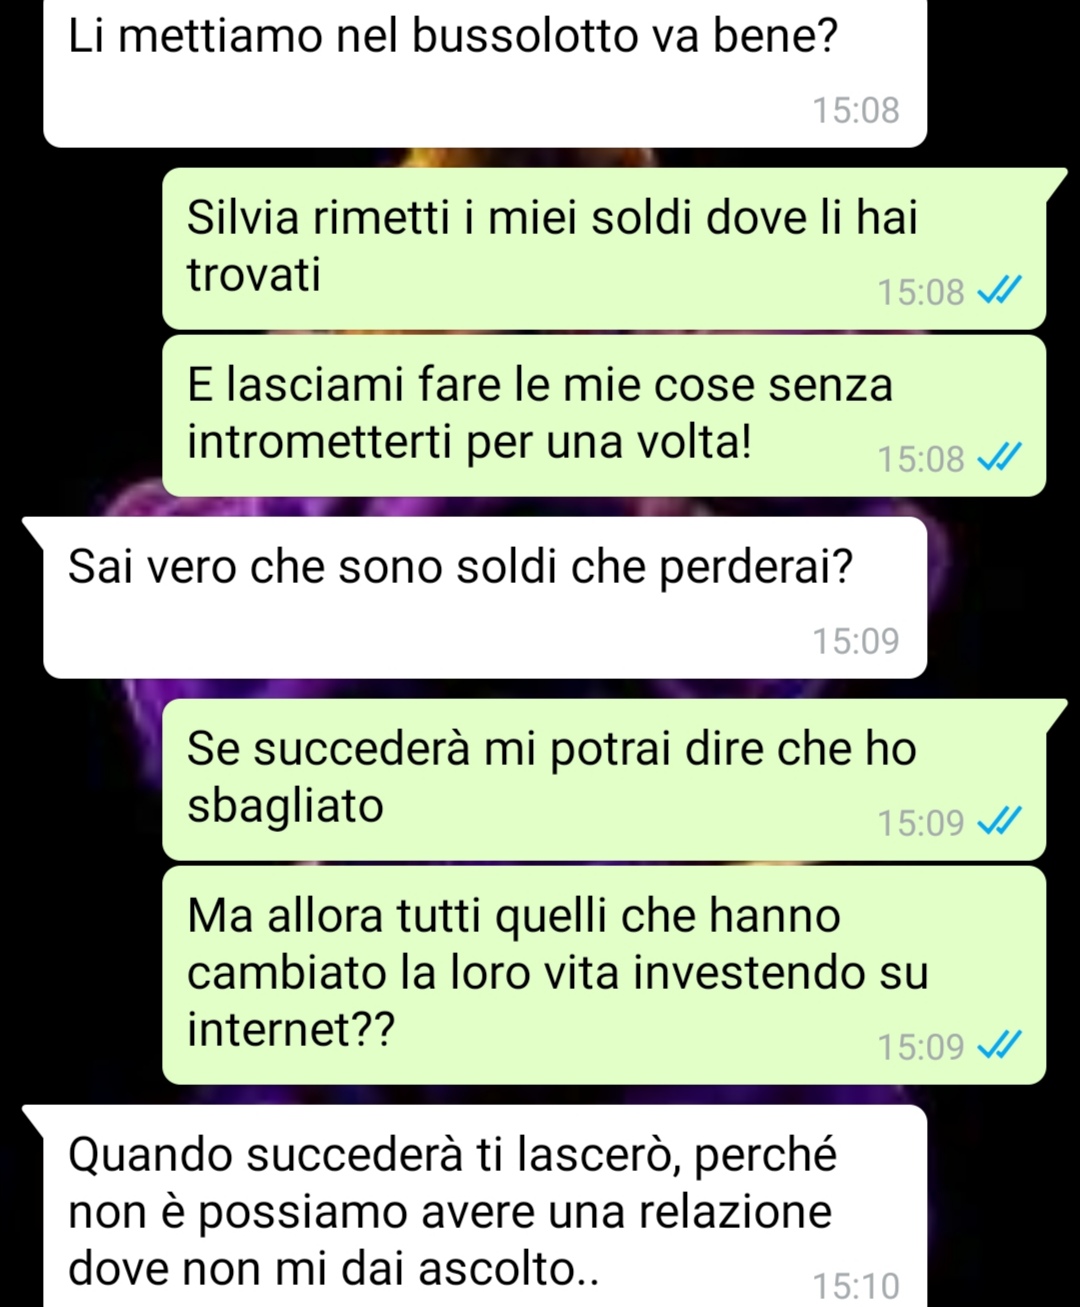This screenshot has width=1080, height=1307.
Task: Tap the double check marks on the 'Se succederà mi potrai dire' message
Action: coord(999,822)
